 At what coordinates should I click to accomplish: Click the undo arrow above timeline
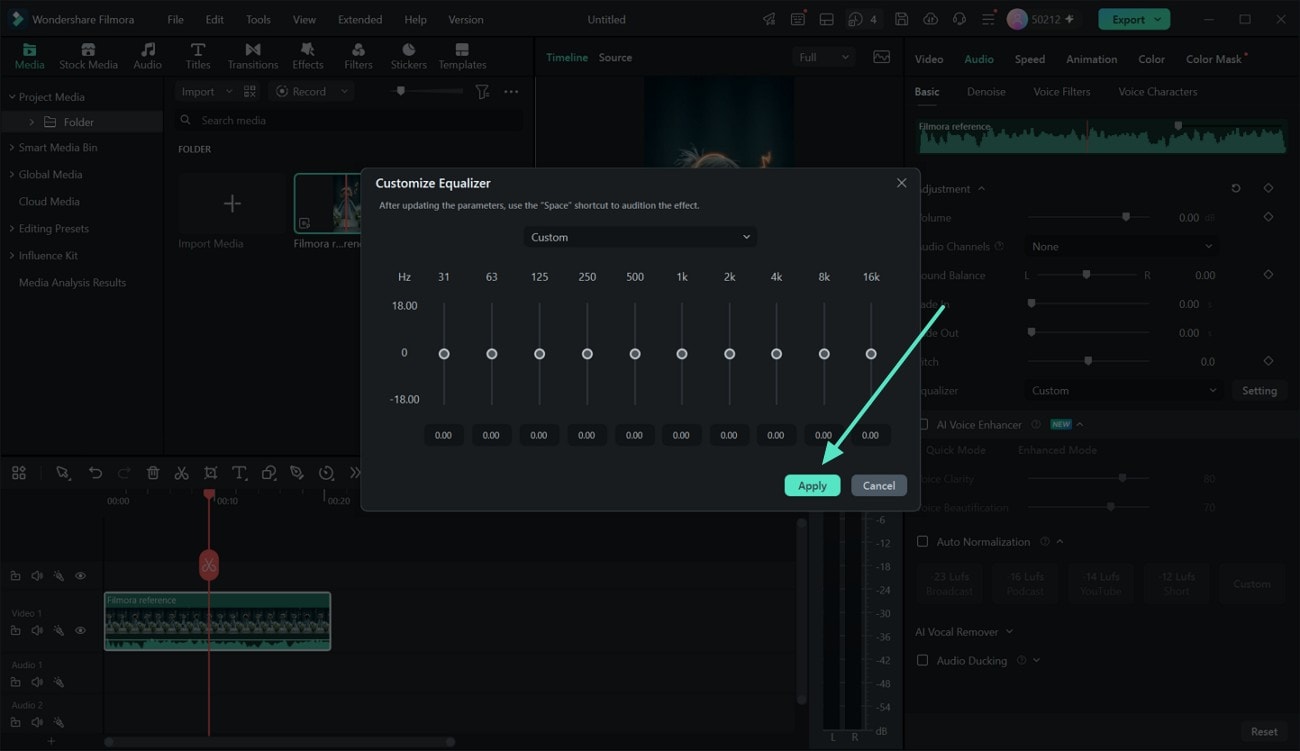pyautogui.click(x=95, y=473)
